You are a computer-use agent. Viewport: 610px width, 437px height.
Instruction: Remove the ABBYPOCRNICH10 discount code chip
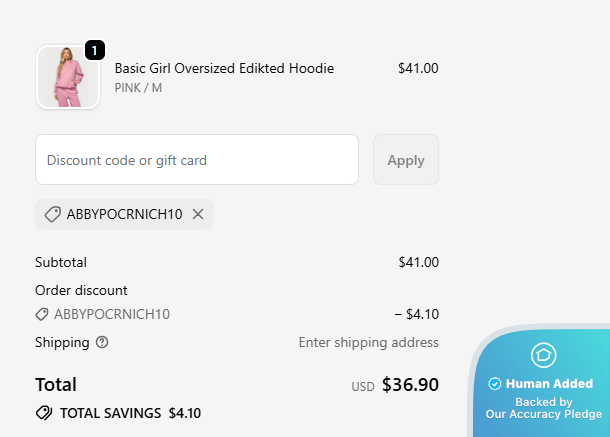click(198, 214)
